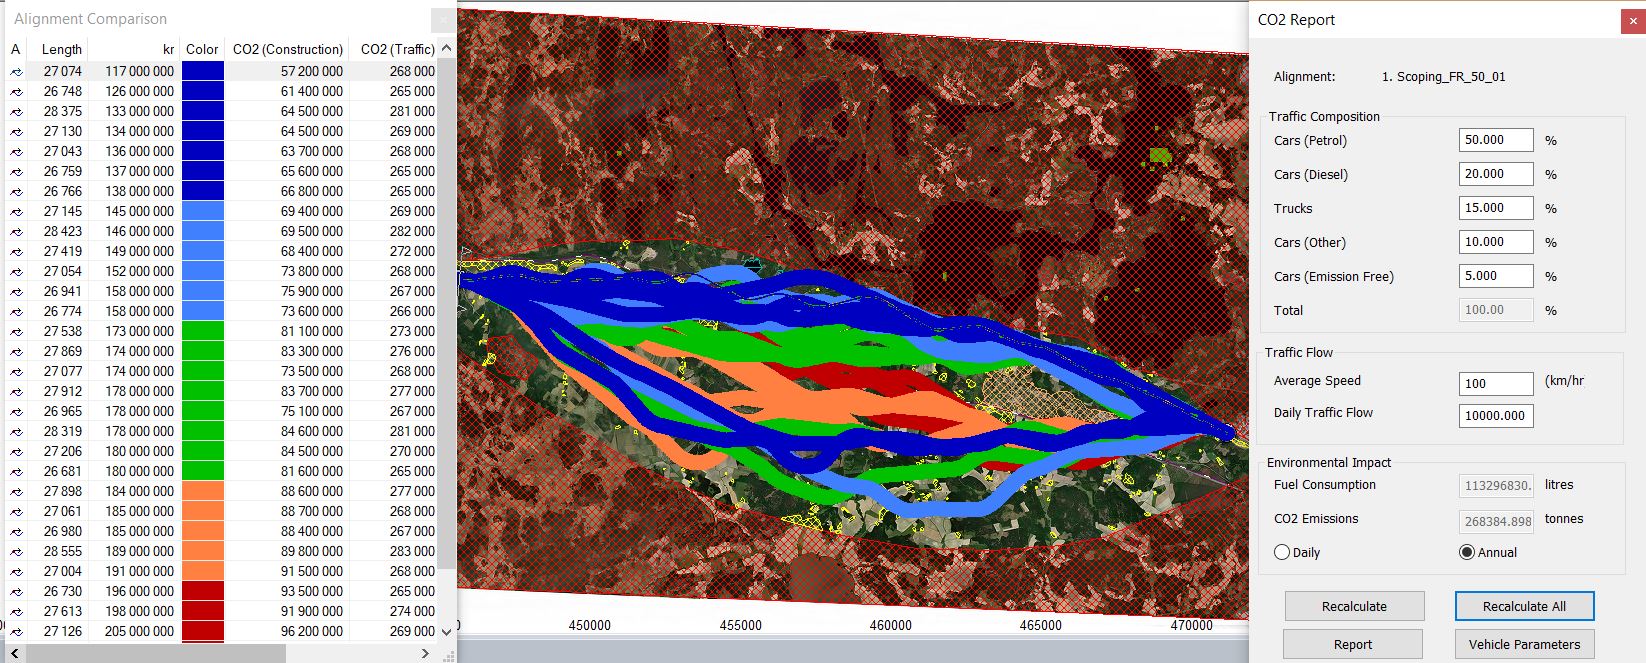Click the Average Speed field

pyautogui.click(x=1496, y=383)
